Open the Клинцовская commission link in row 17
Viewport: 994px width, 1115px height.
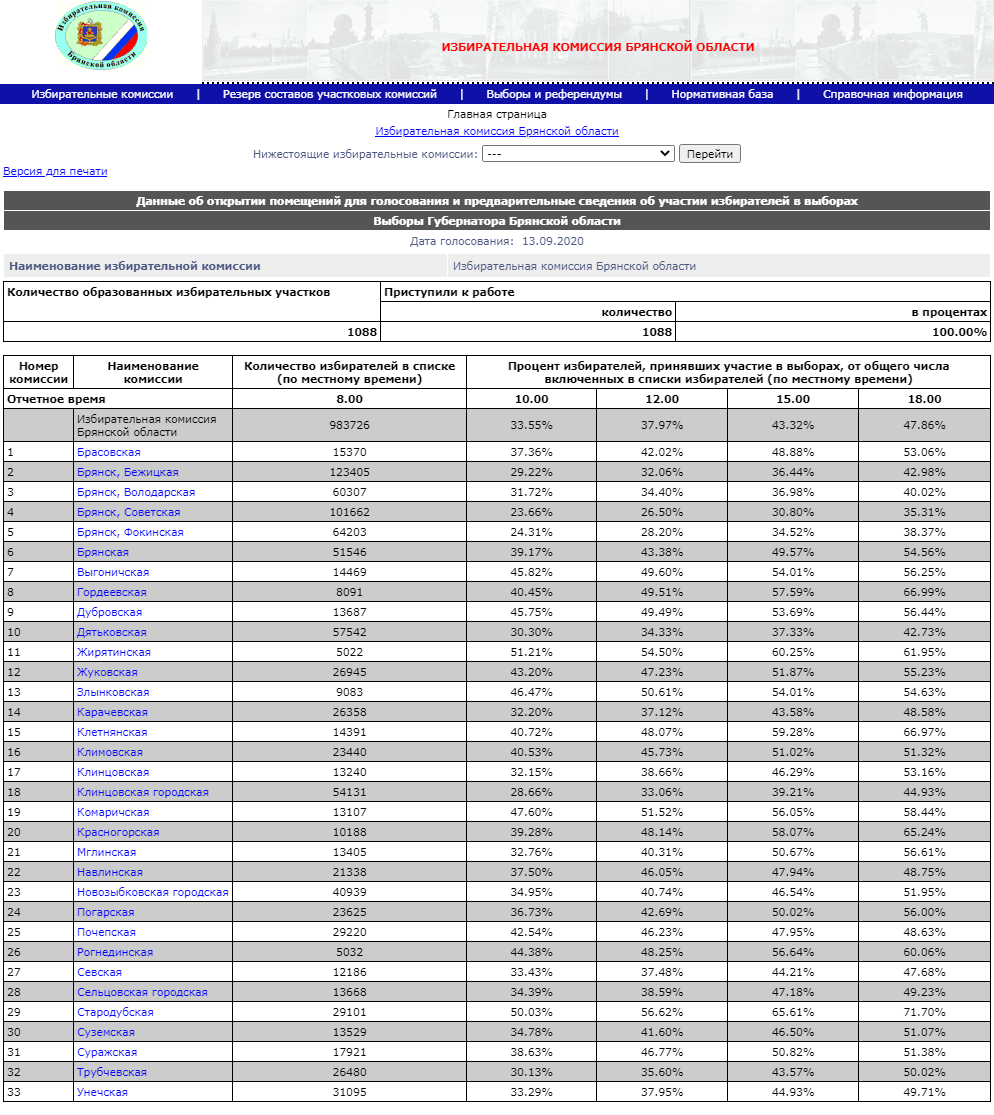click(x=113, y=772)
